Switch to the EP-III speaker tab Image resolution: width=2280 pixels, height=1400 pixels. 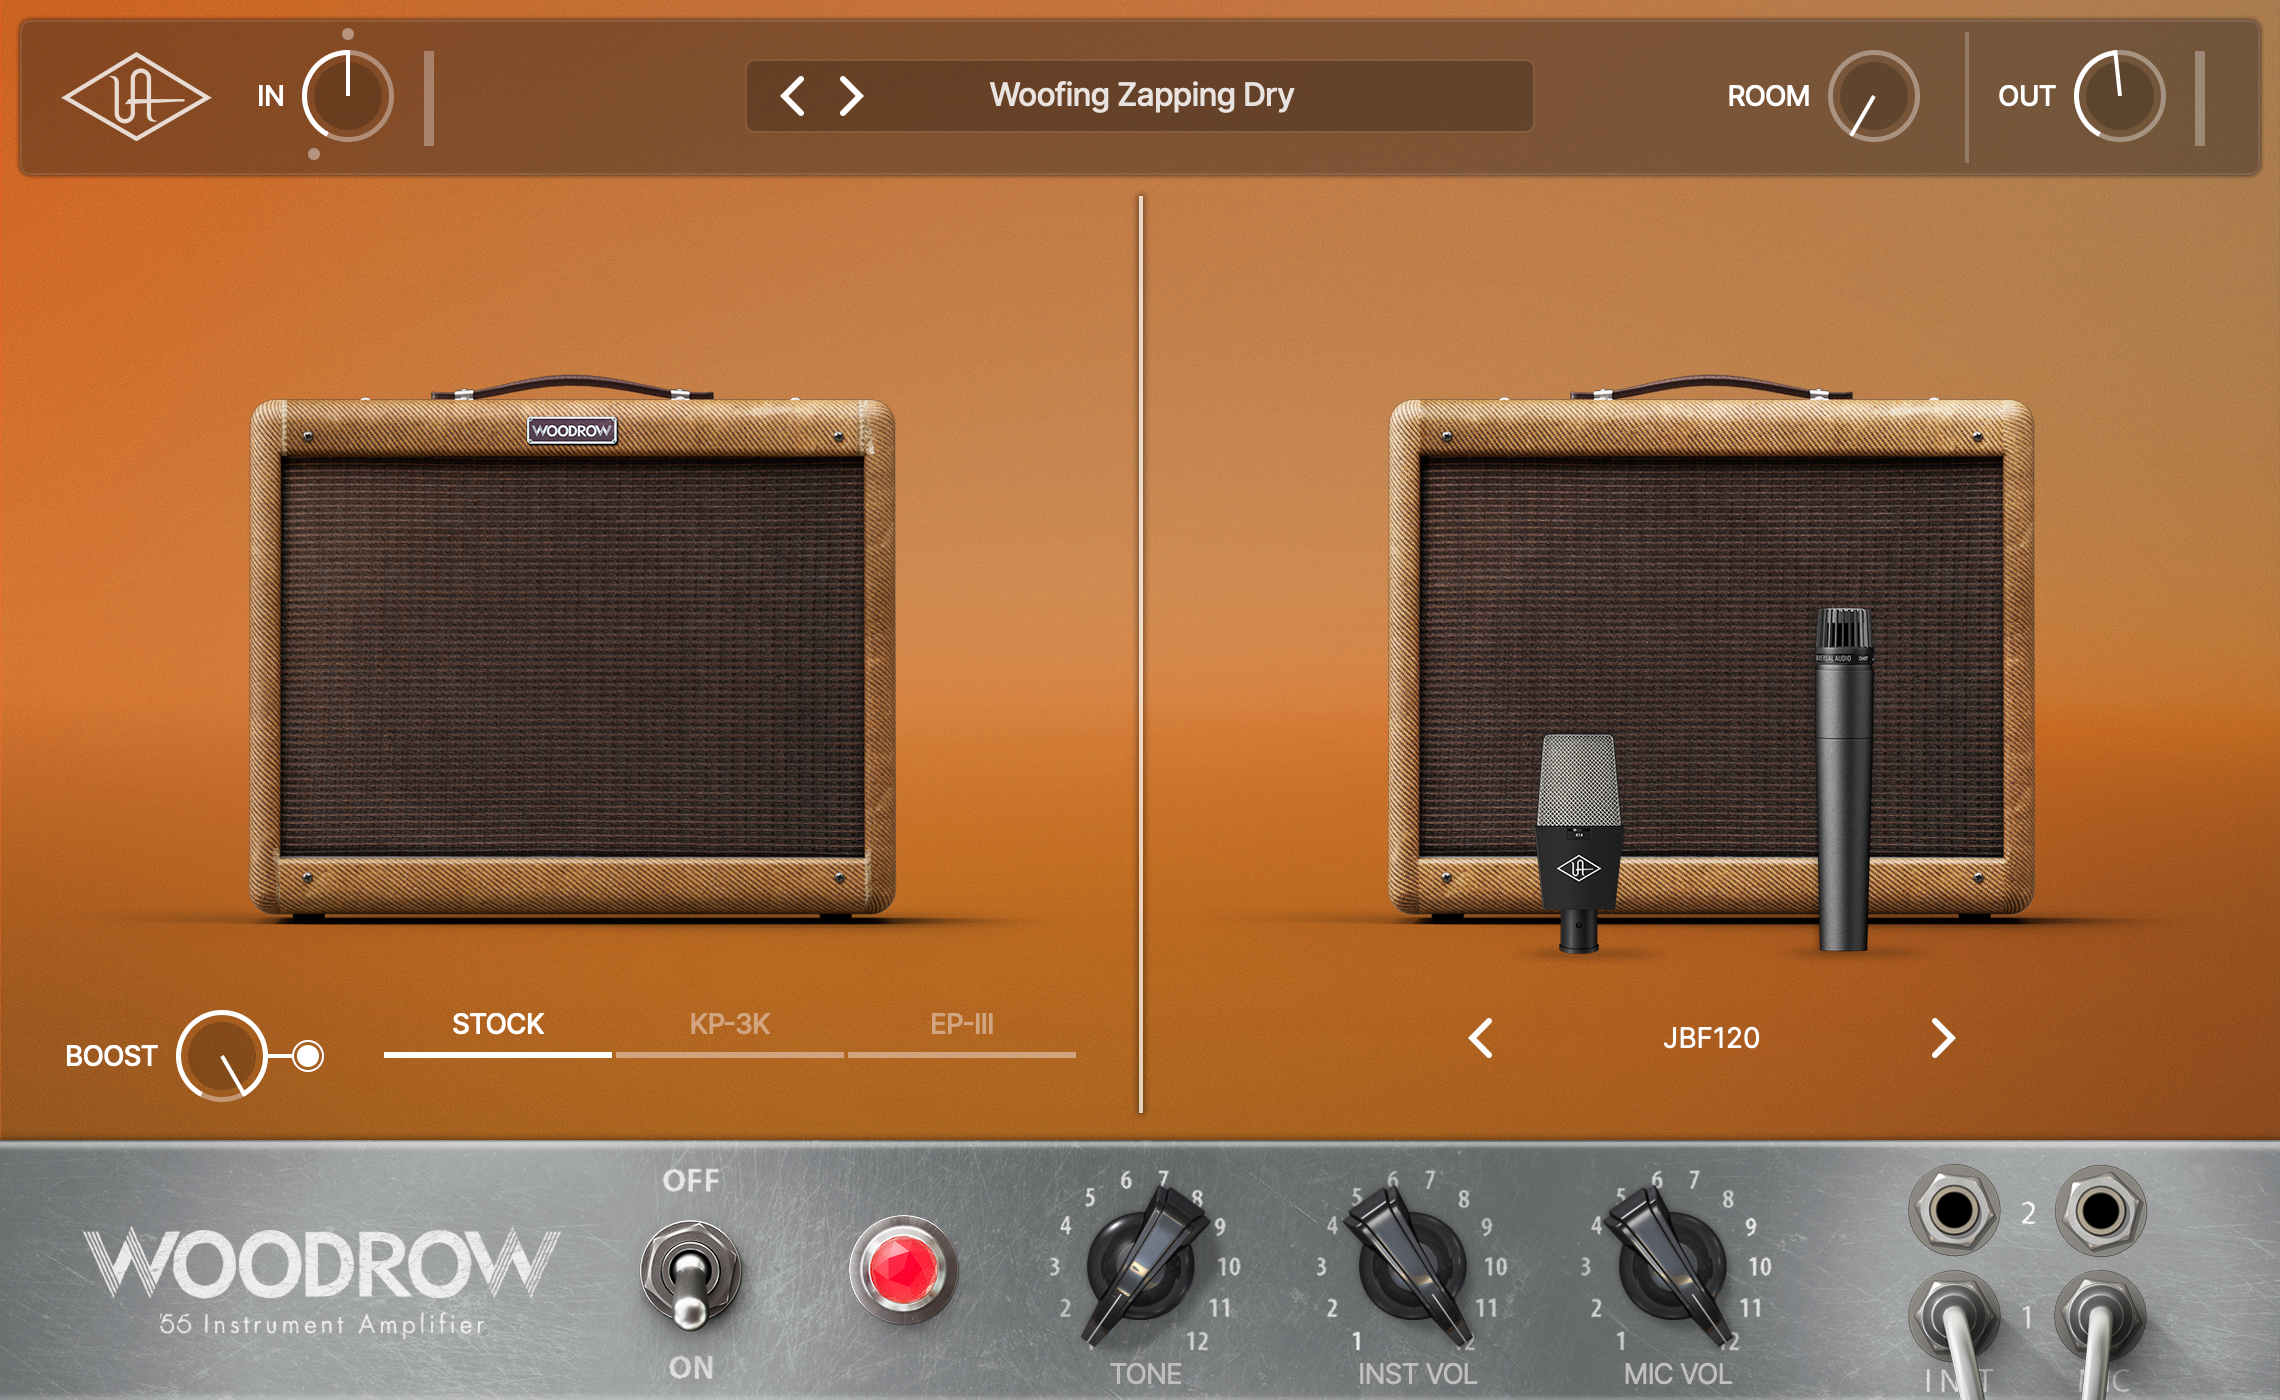pos(960,1024)
